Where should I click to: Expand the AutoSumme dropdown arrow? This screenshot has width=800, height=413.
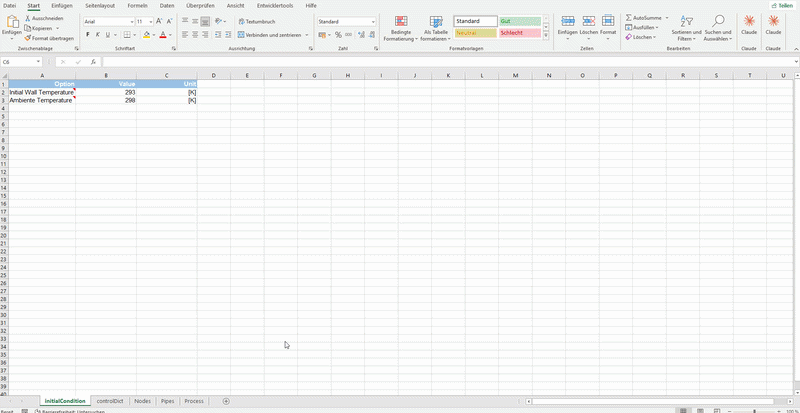tap(666, 18)
